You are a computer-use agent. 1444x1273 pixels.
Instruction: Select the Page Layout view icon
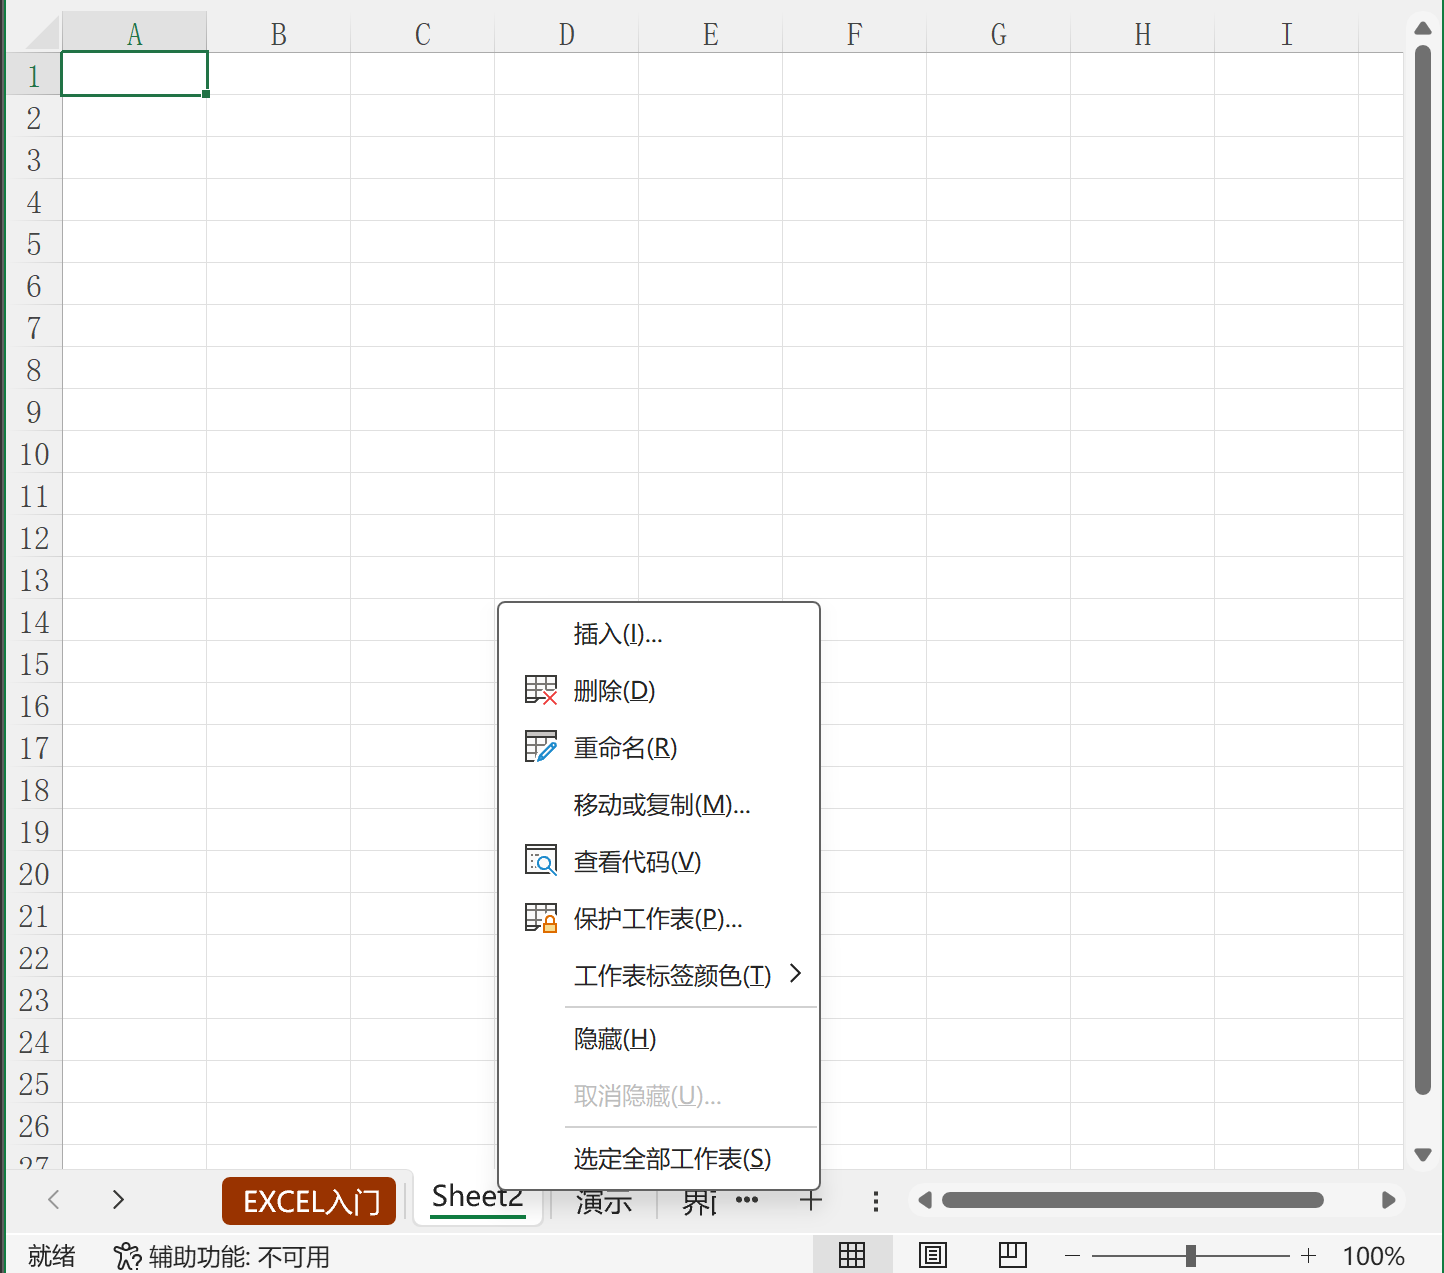(x=932, y=1254)
